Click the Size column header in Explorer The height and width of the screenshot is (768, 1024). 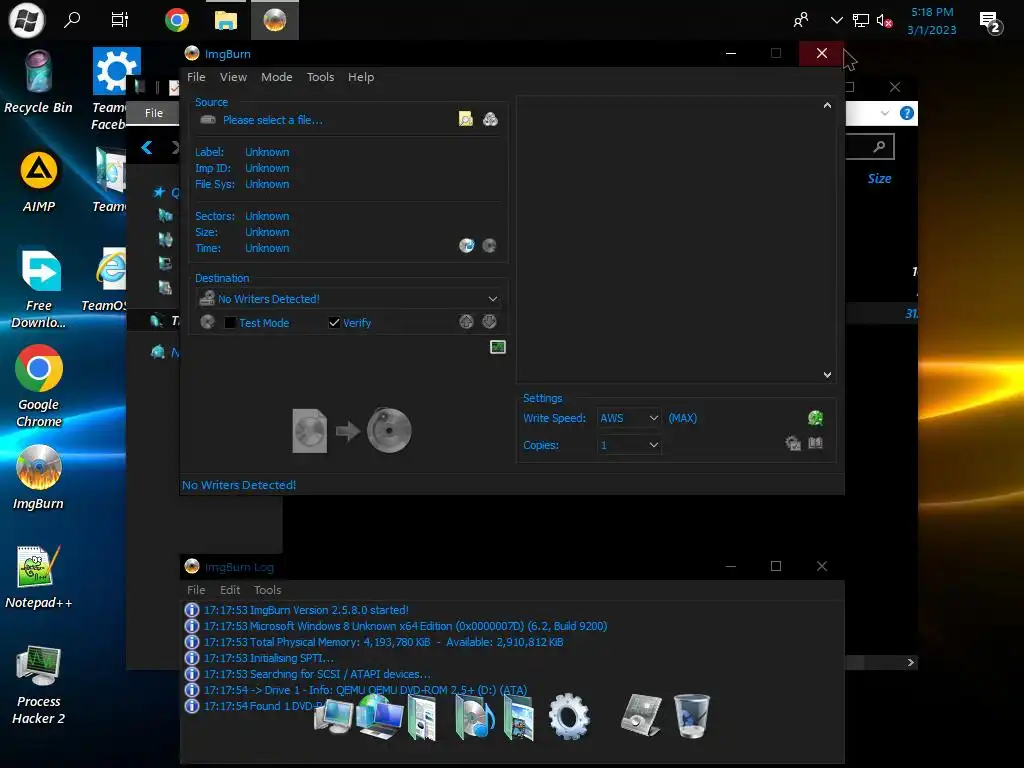pyautogui.click(x=880, y=178)
